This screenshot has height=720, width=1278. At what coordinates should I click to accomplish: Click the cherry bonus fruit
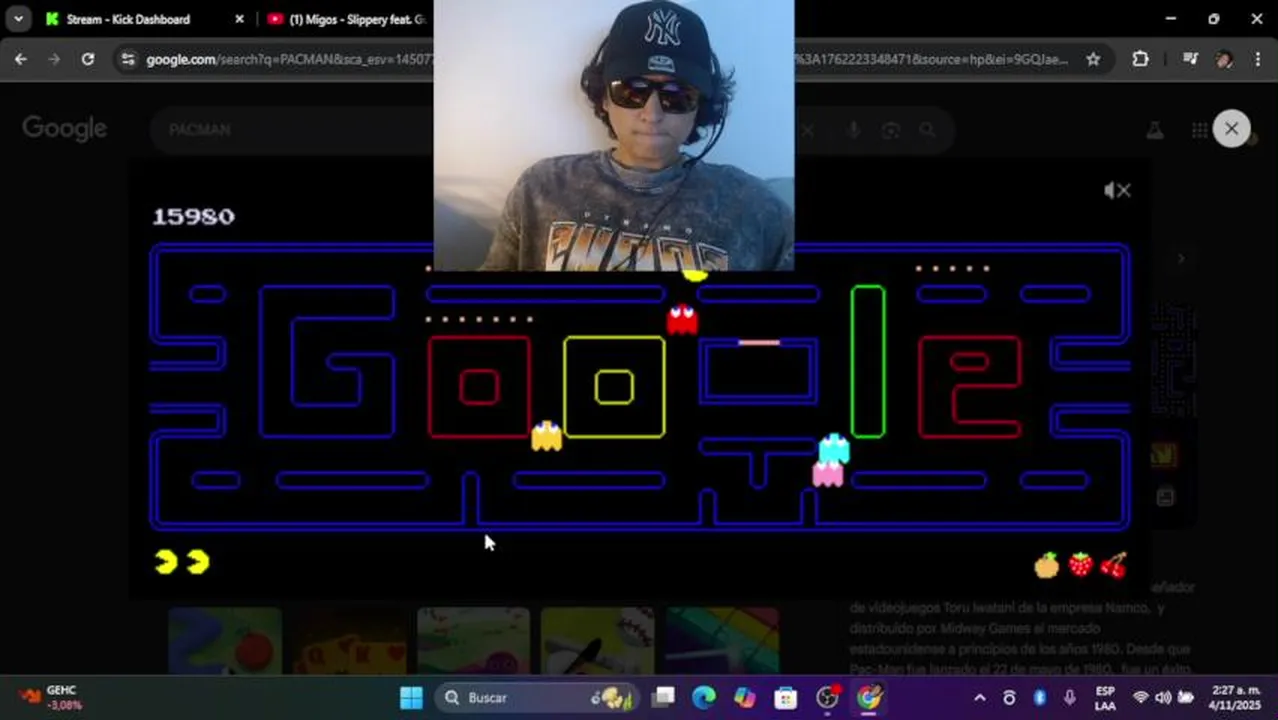click(x=1113, y=565)
